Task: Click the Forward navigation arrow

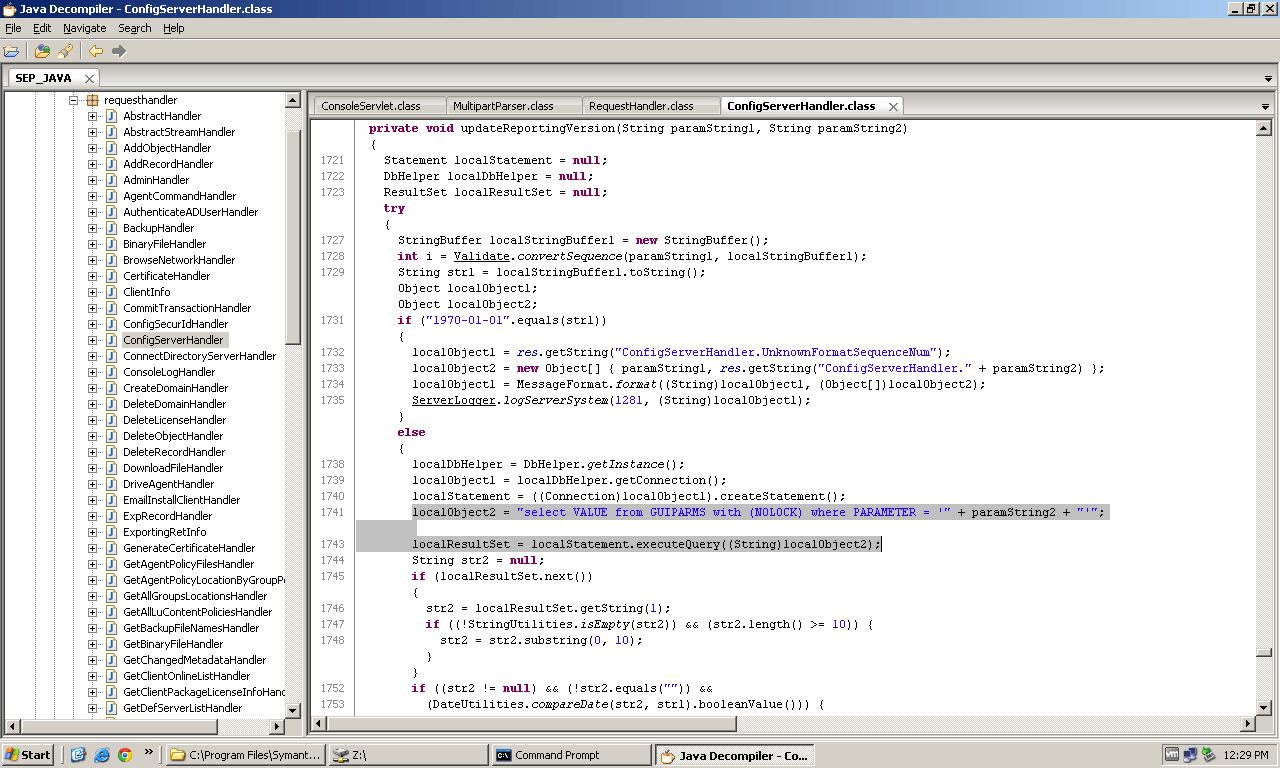Action: pyautogui.click(x=119, y=51)
